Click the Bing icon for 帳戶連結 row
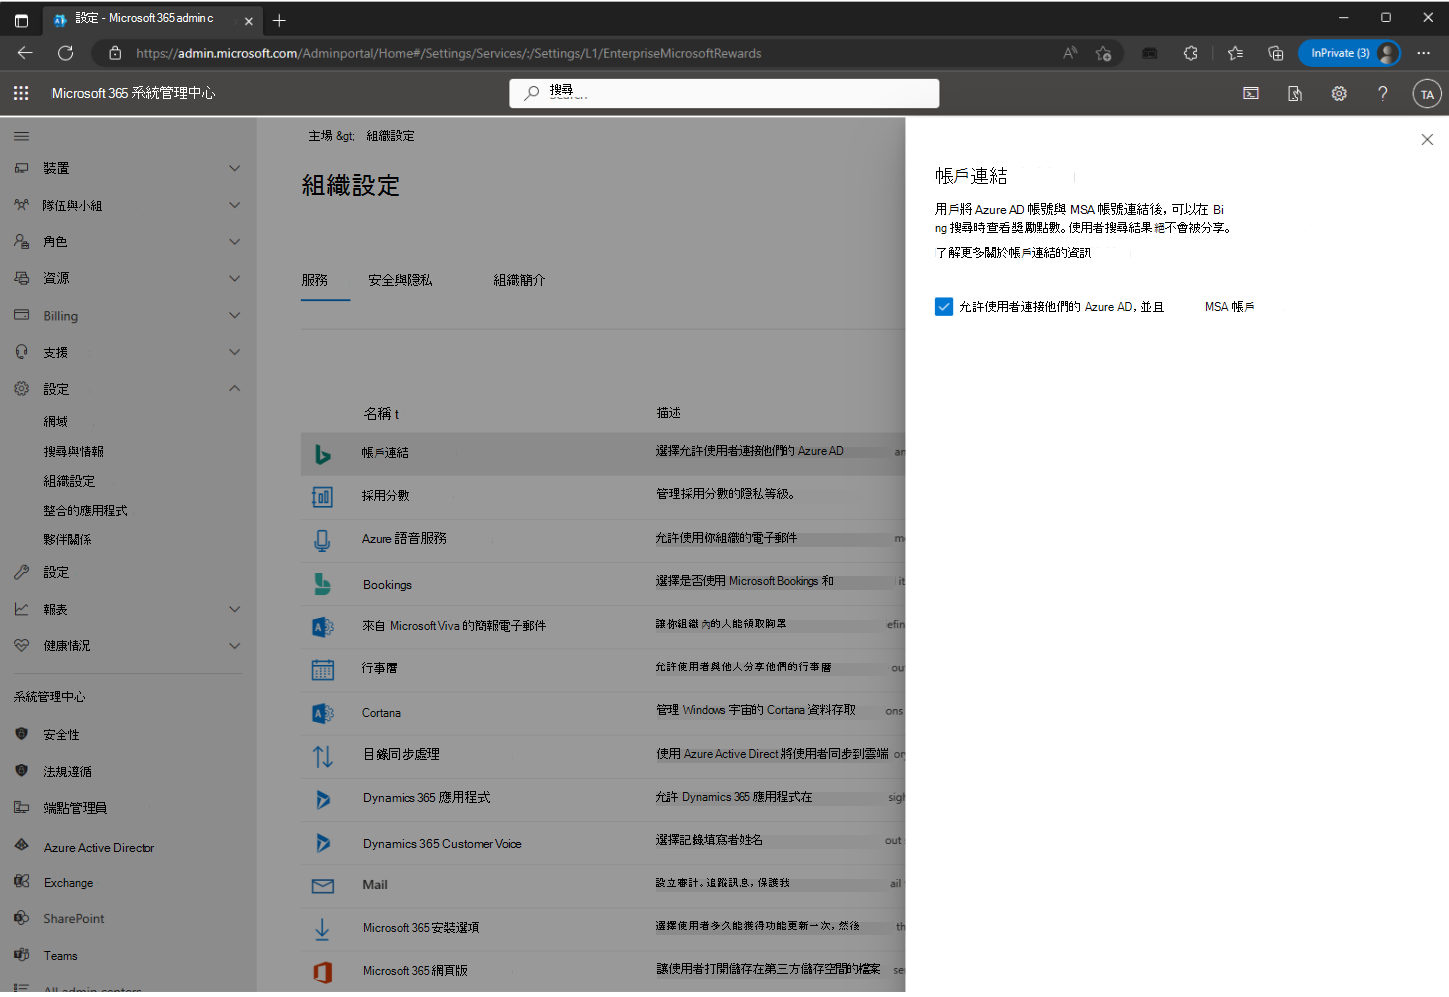The image size is (1449, 997). click(322, 454)
